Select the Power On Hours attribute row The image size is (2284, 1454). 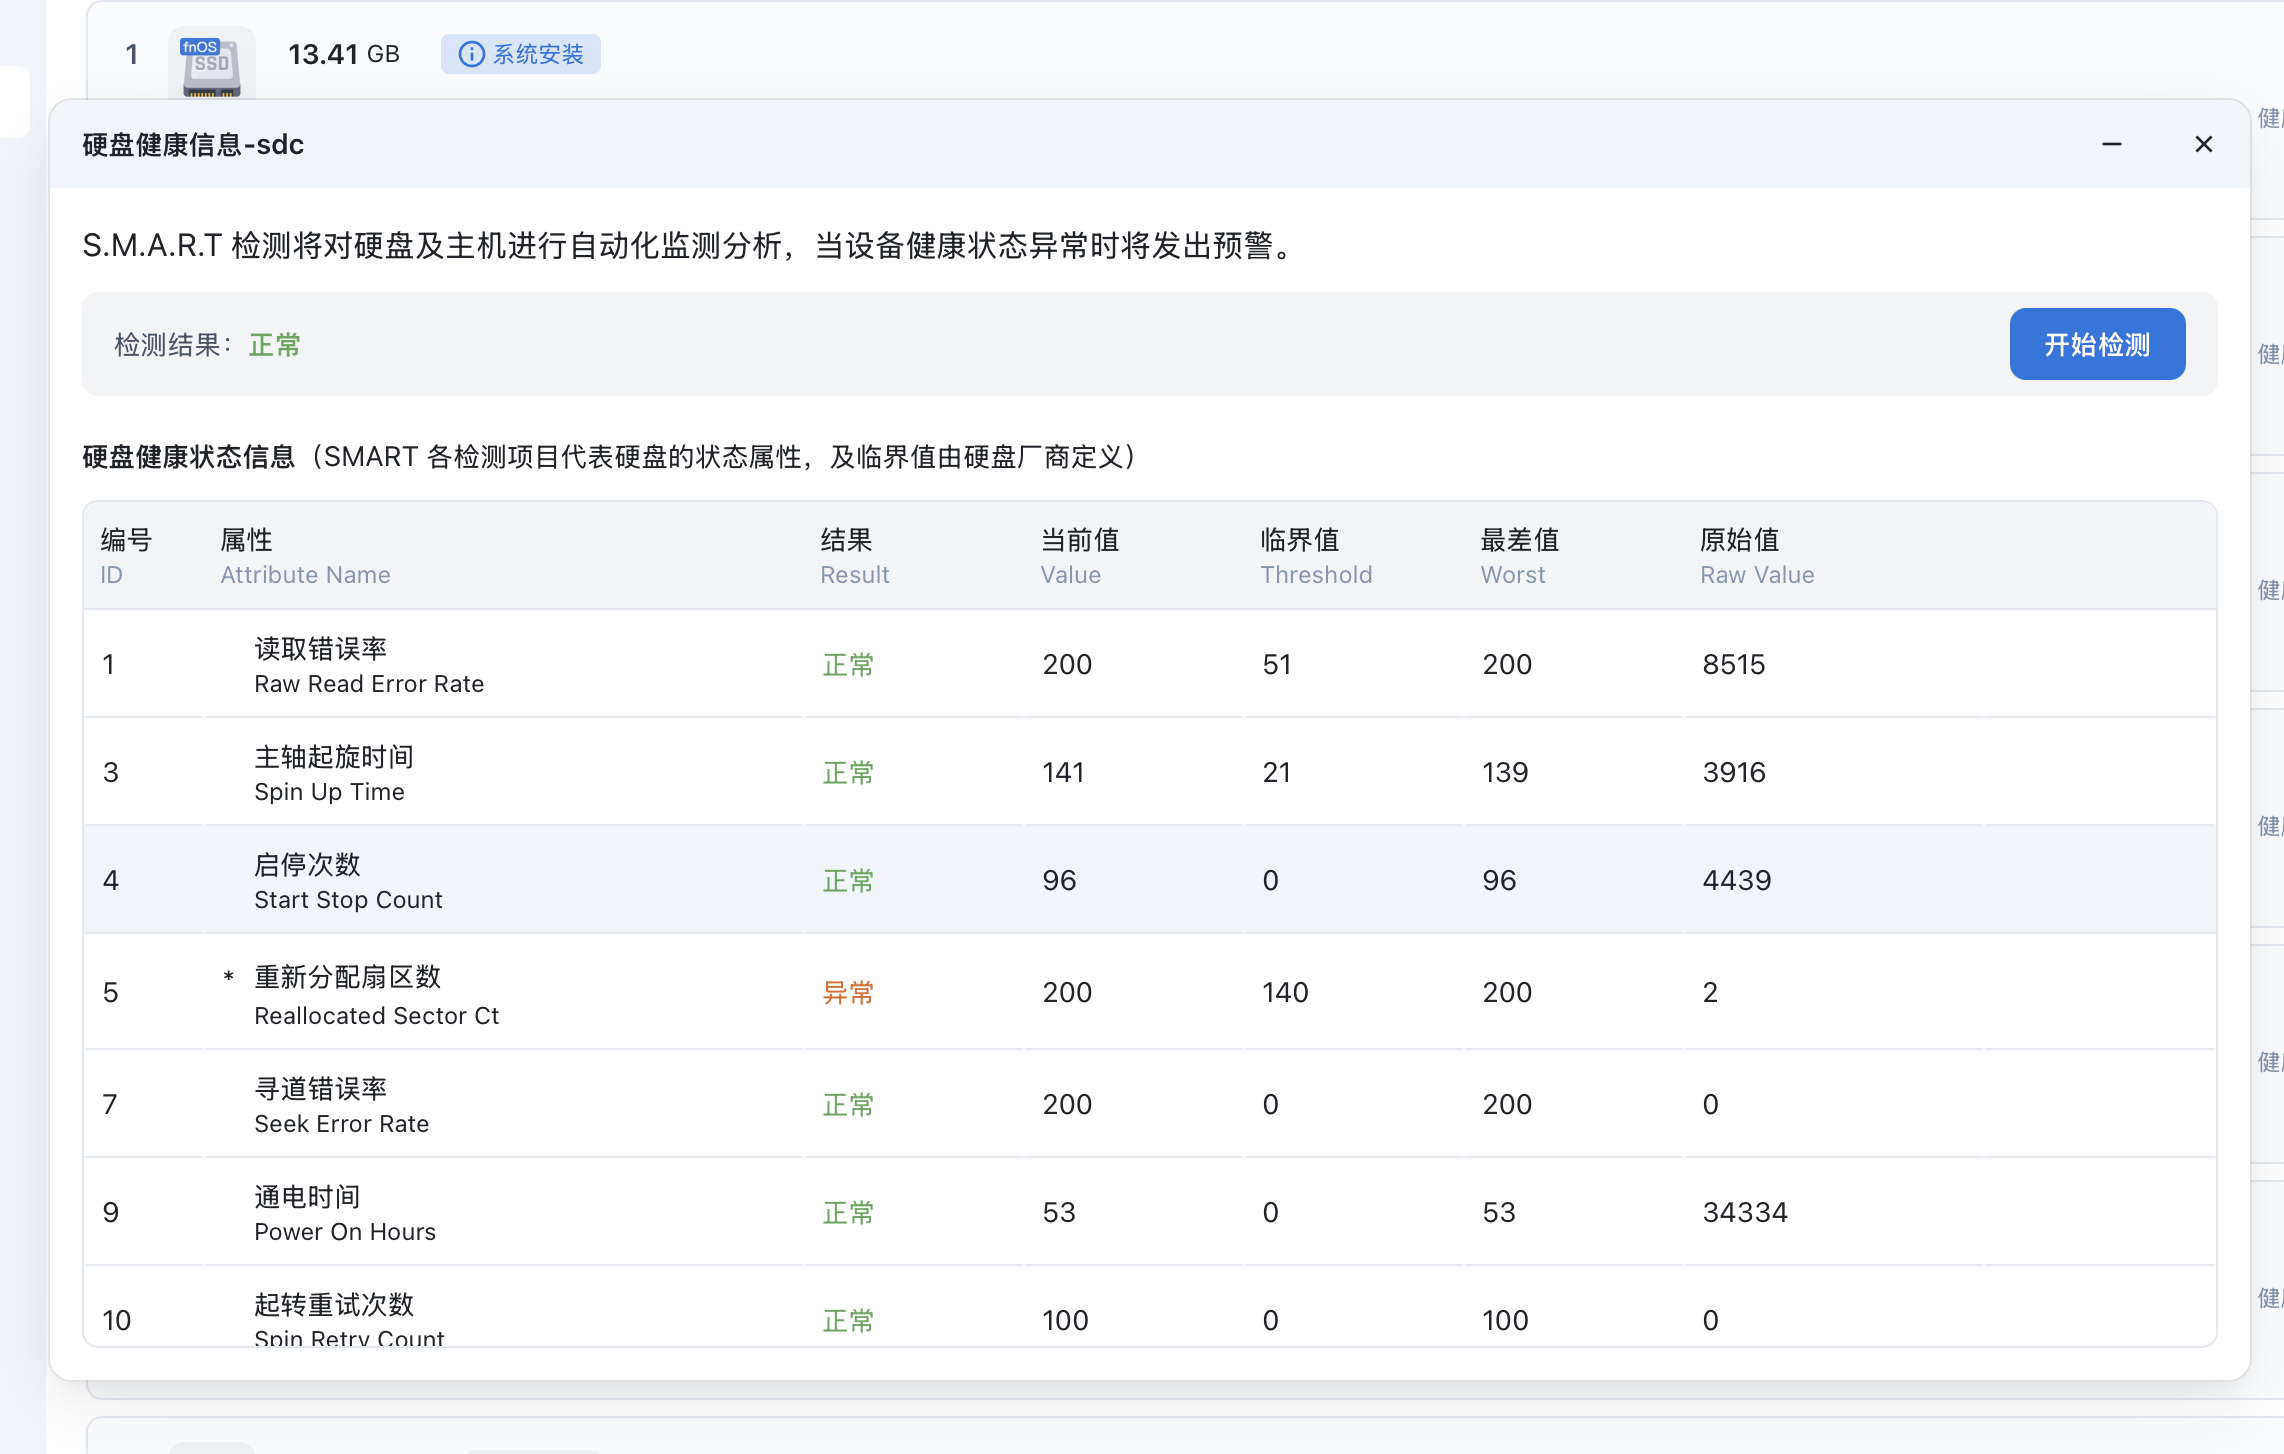[1150, 1212]
